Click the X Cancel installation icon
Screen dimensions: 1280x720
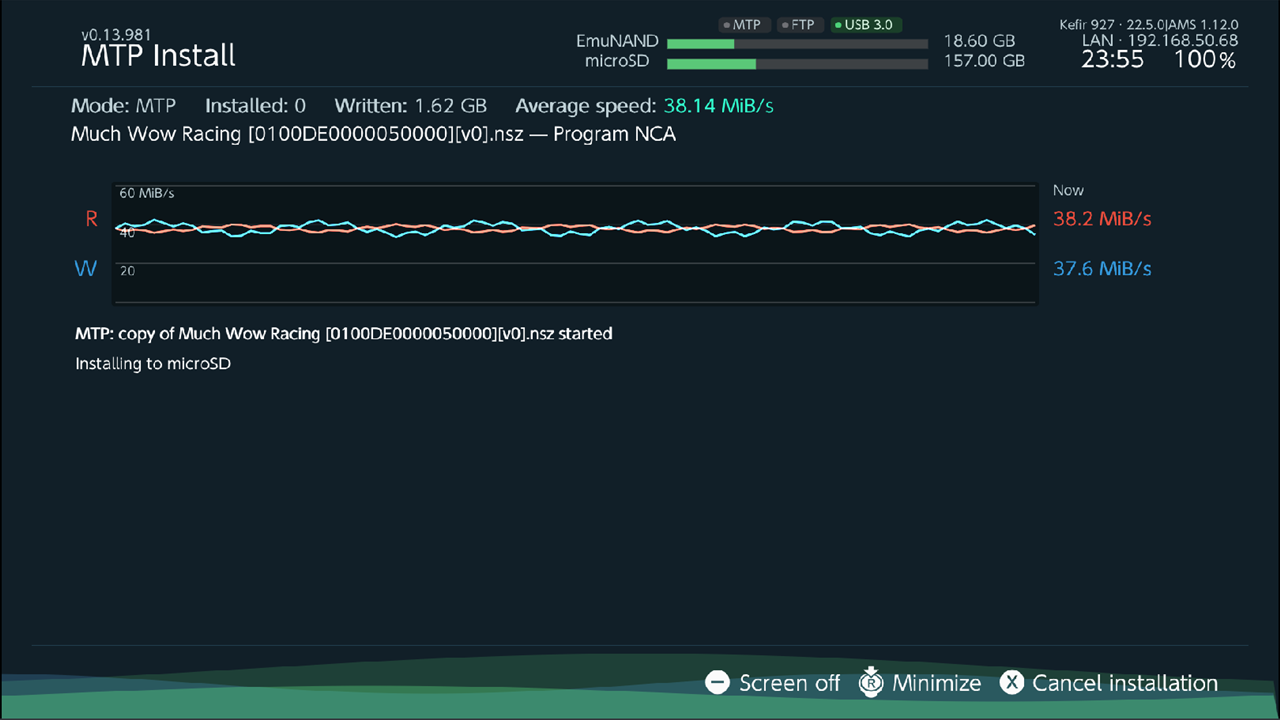[1012, 683]
